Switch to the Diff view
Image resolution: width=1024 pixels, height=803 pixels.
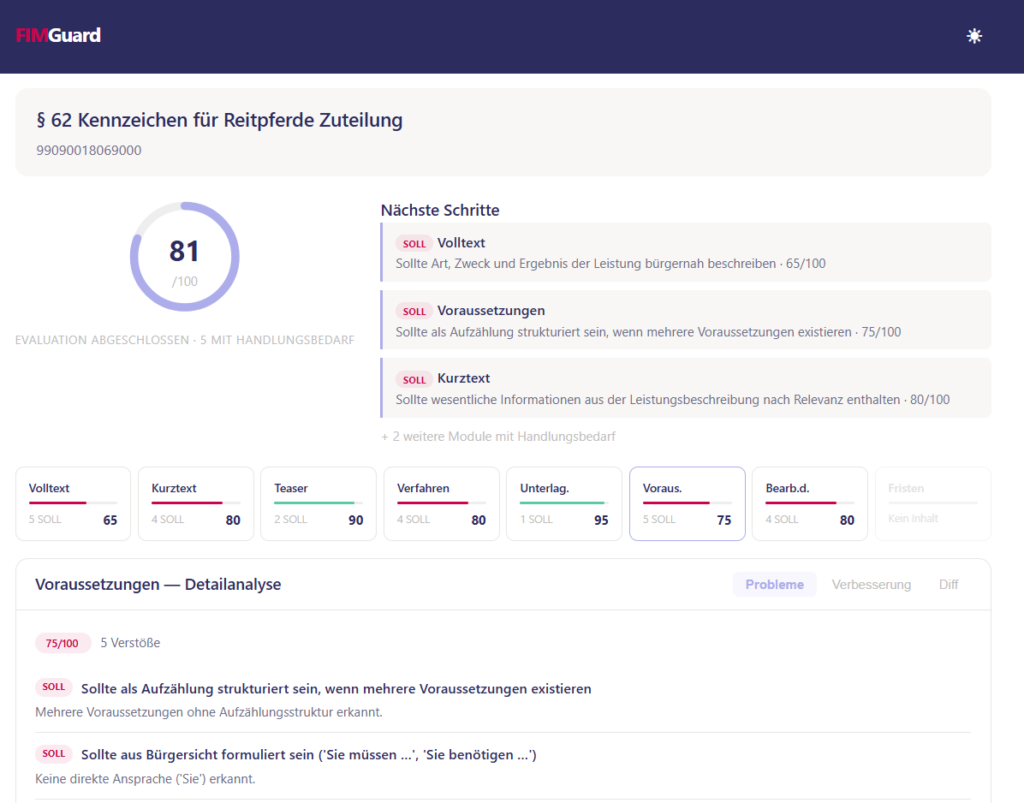(948, 584)
